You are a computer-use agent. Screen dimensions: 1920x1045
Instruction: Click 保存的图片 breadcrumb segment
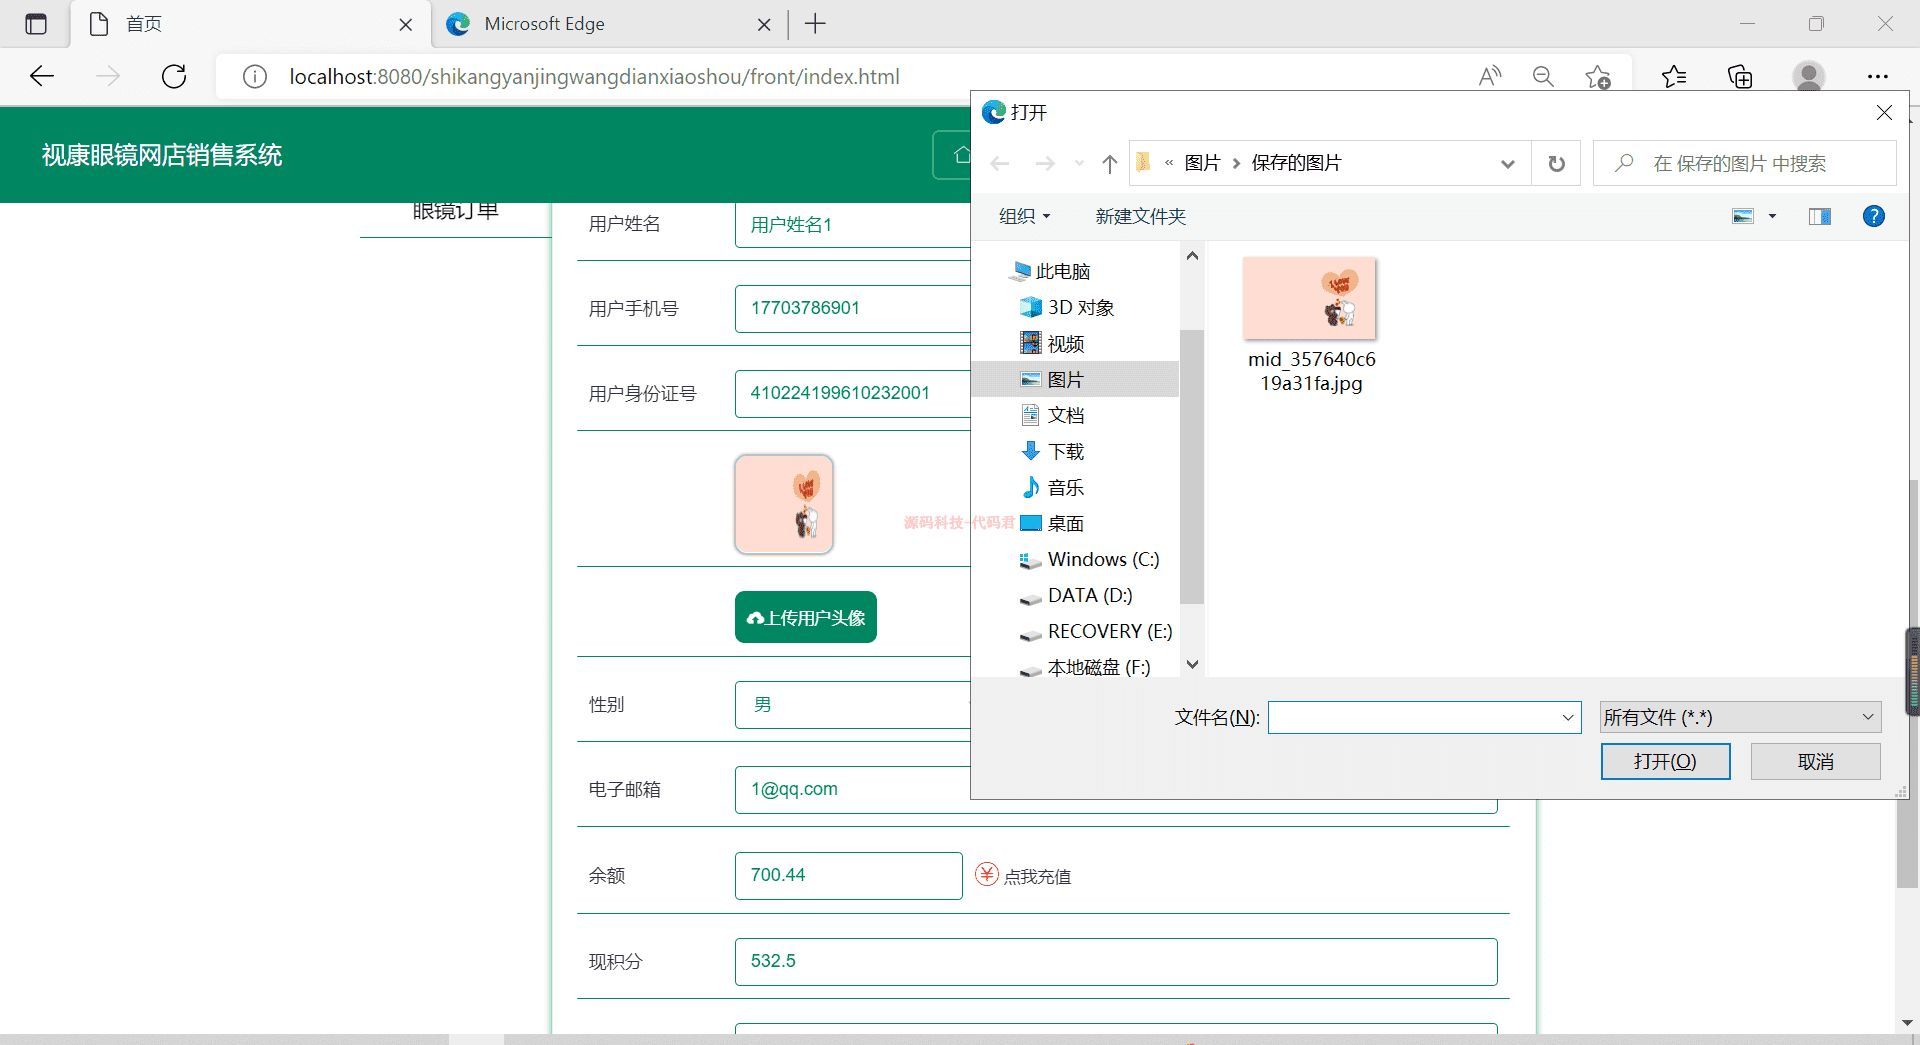[1296, 163]
